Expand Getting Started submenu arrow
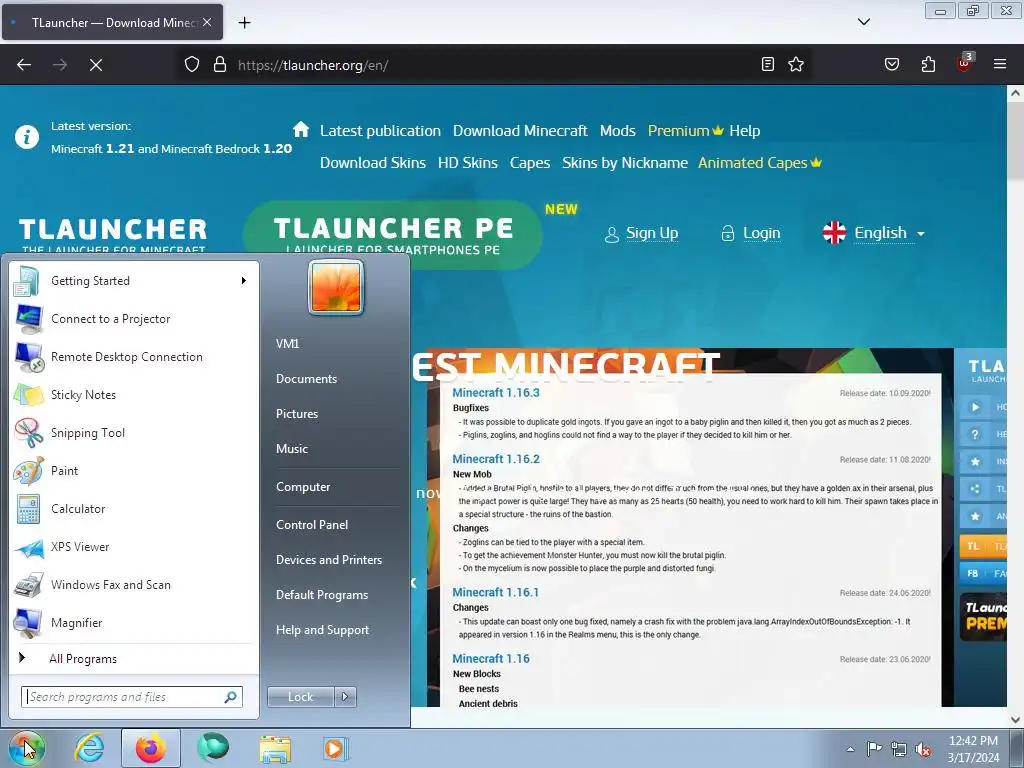The height and width of the screenshot is (768, 1024). pos(244,281)
